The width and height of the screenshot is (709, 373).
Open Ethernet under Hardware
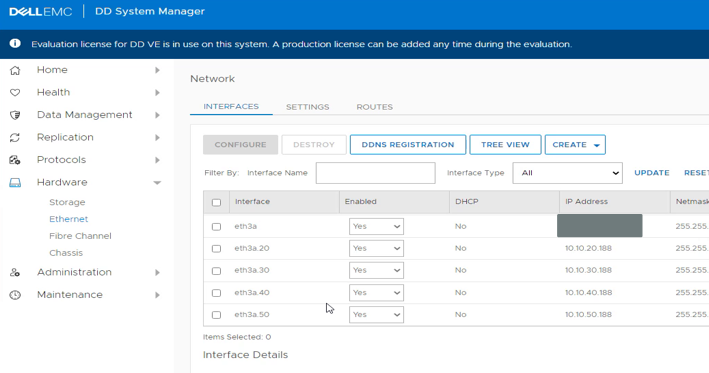coord(69,219)
